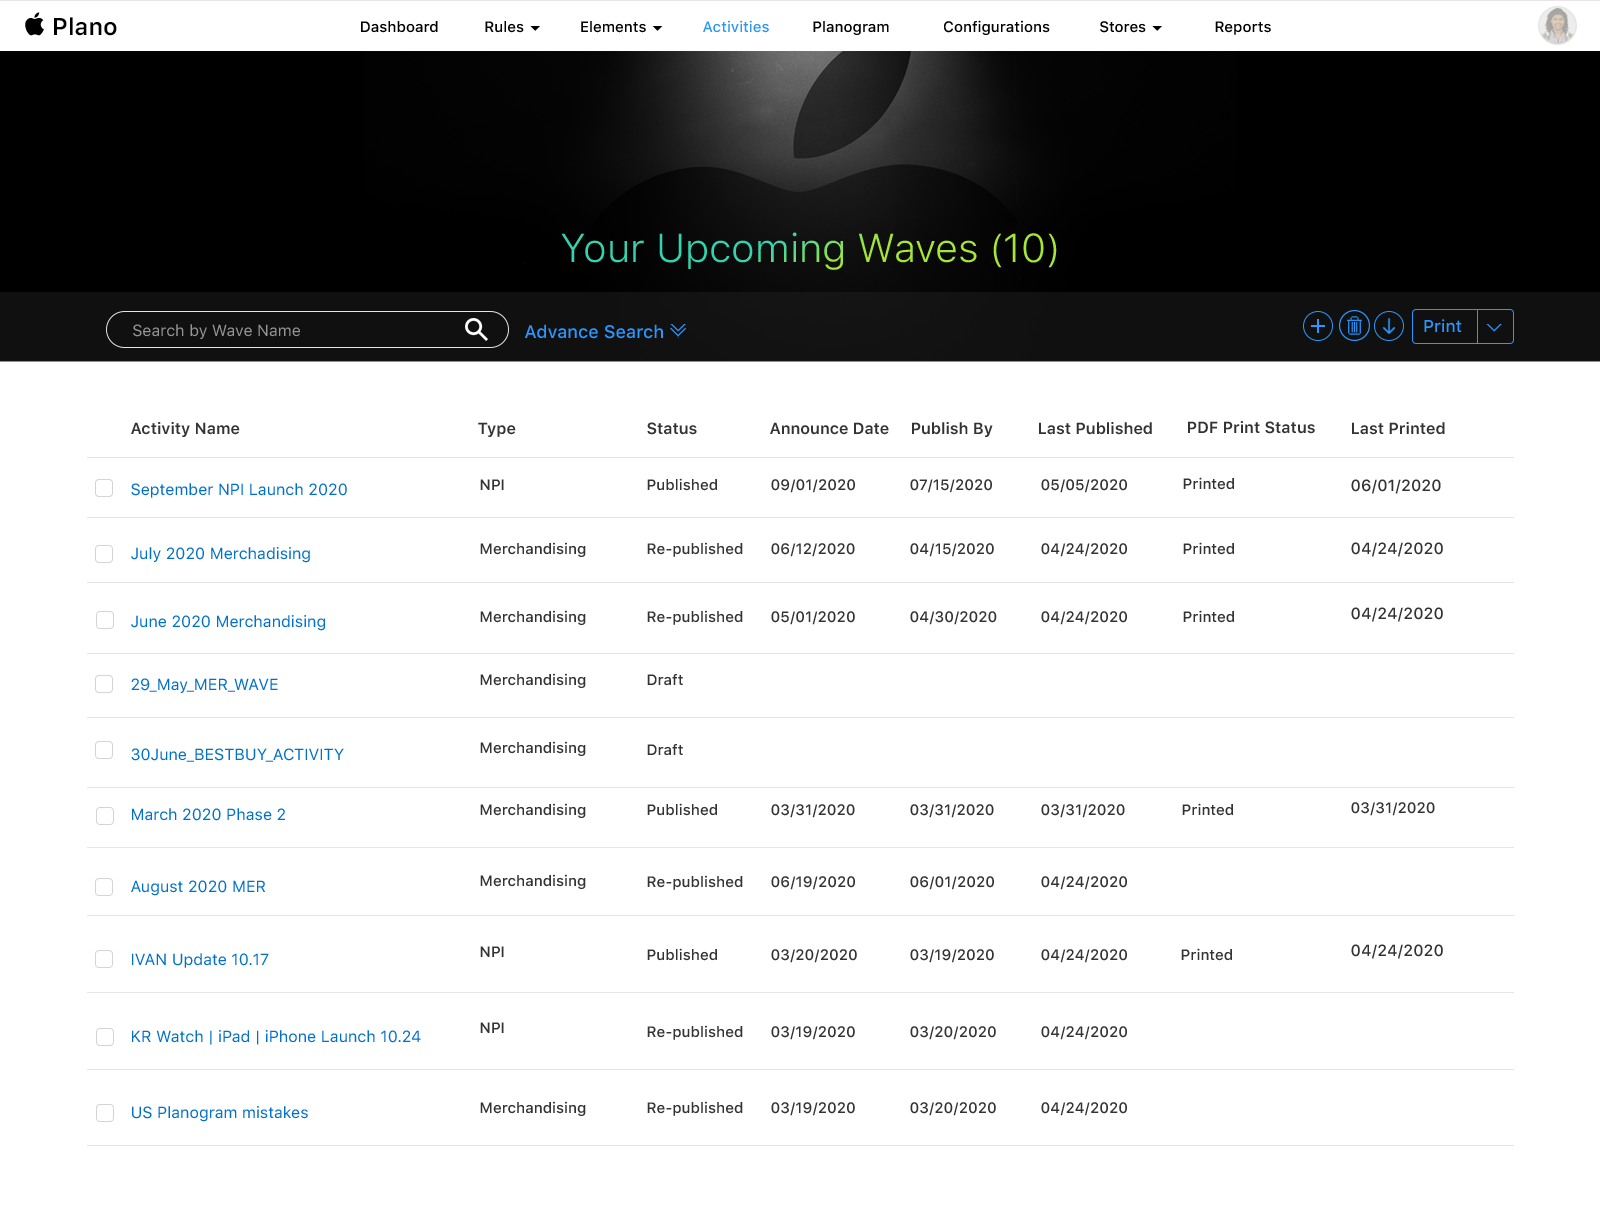Image resolution: width=1600 pixels, height=1205 pixels.
Task: Click Your Upcoming Waves (10) heading
Action: [x=809, y=248]
